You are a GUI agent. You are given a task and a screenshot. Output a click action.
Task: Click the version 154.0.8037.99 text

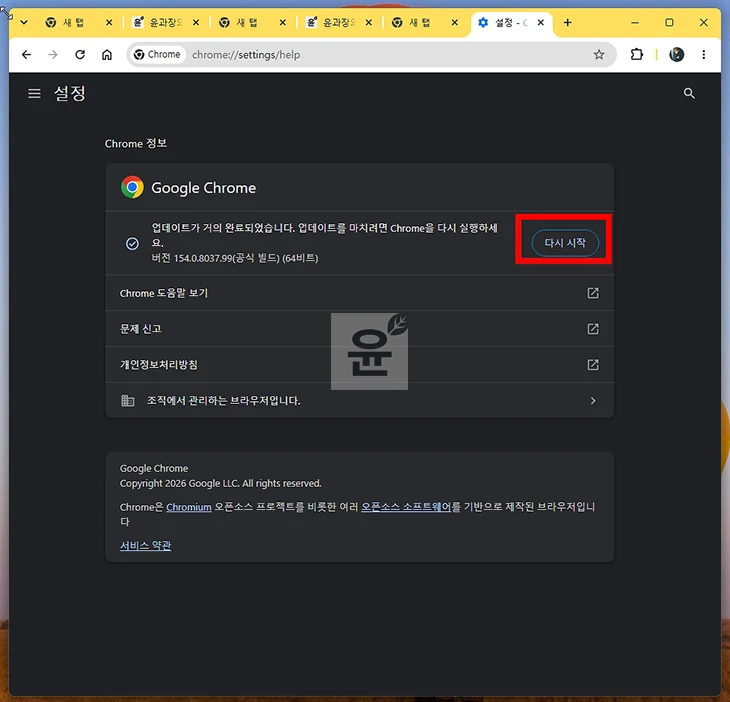pos(235,258)
